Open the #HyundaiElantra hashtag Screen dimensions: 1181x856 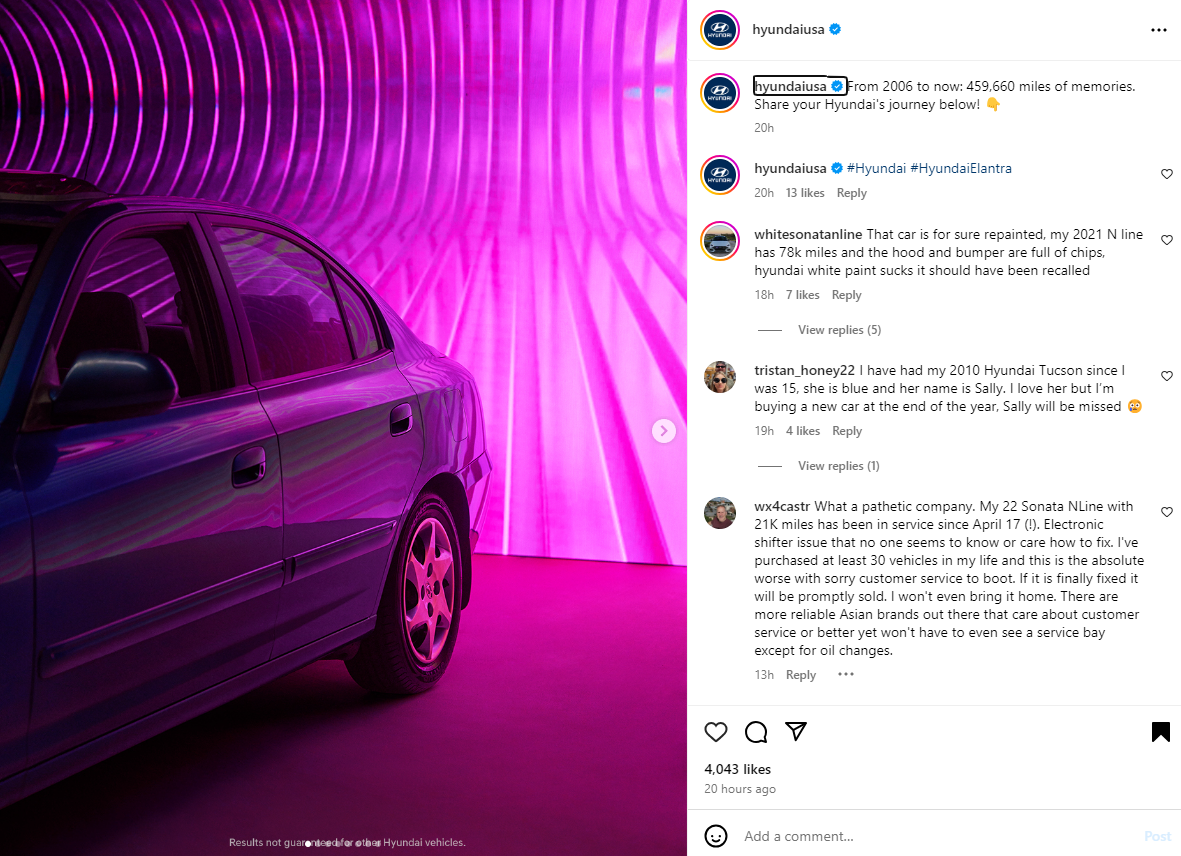pos(960,169)
